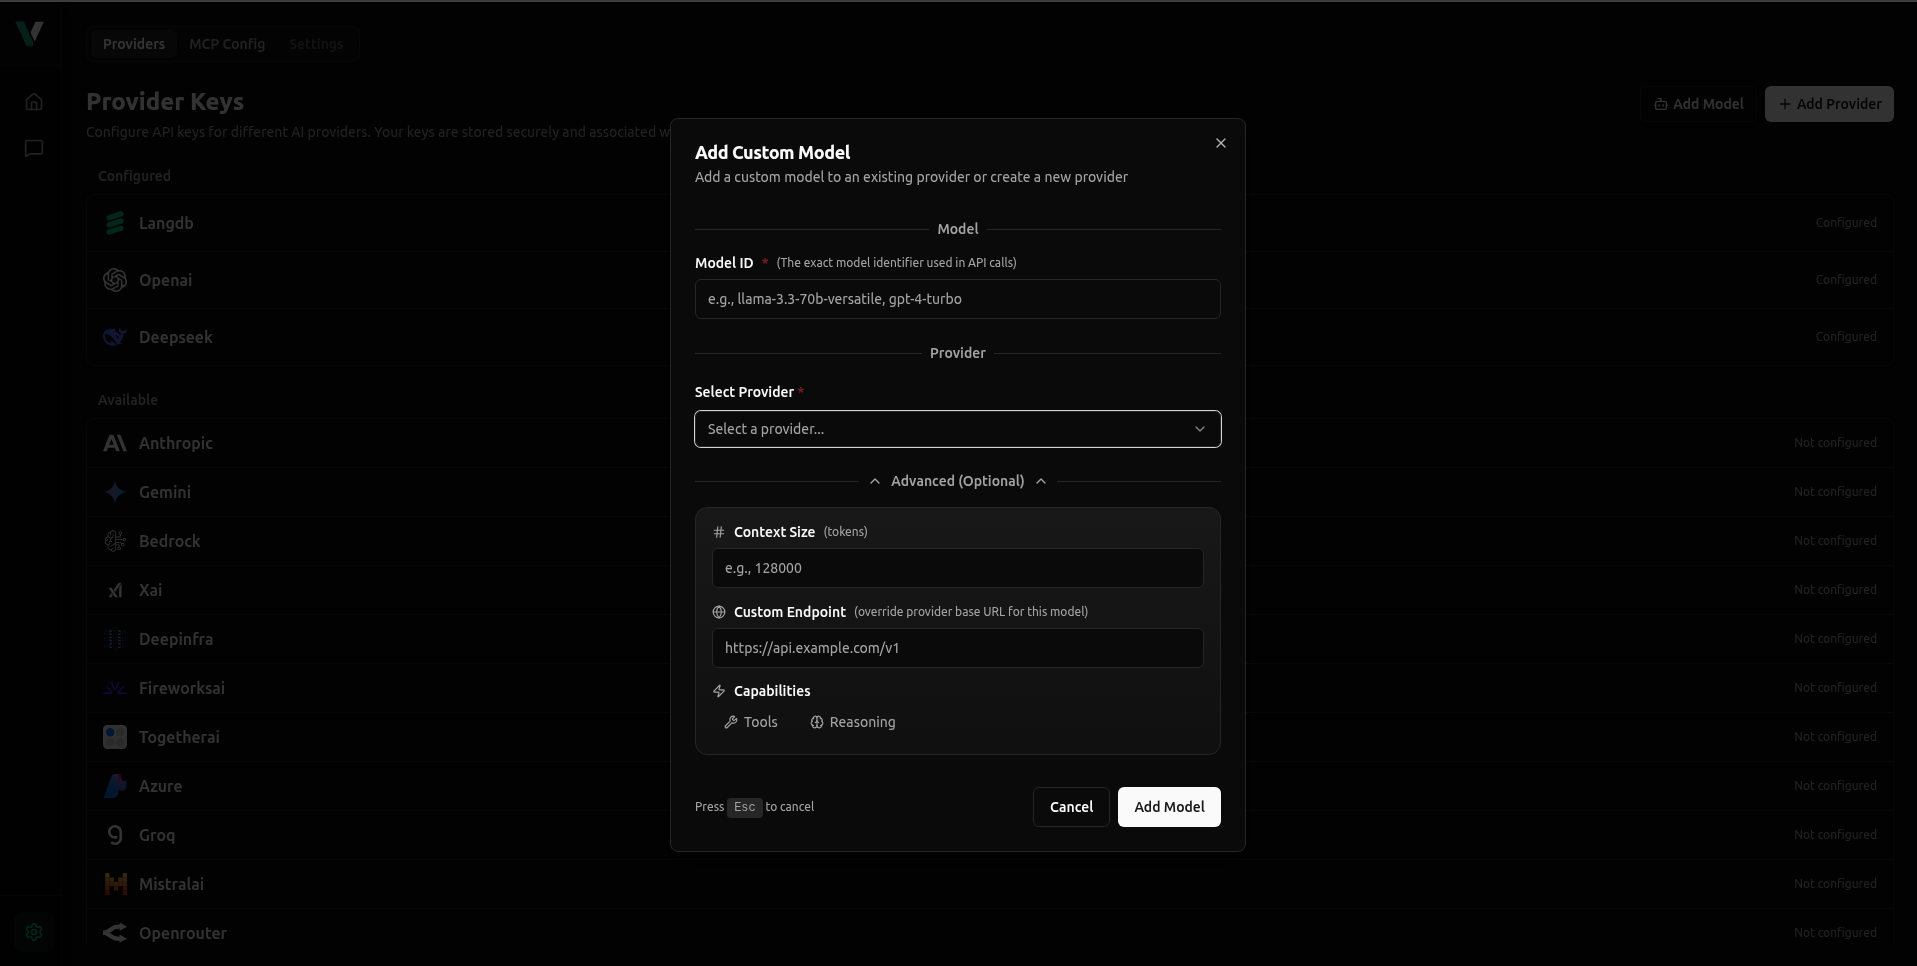
Task: Enable the Reasoning capability
Action: [852, 722]
